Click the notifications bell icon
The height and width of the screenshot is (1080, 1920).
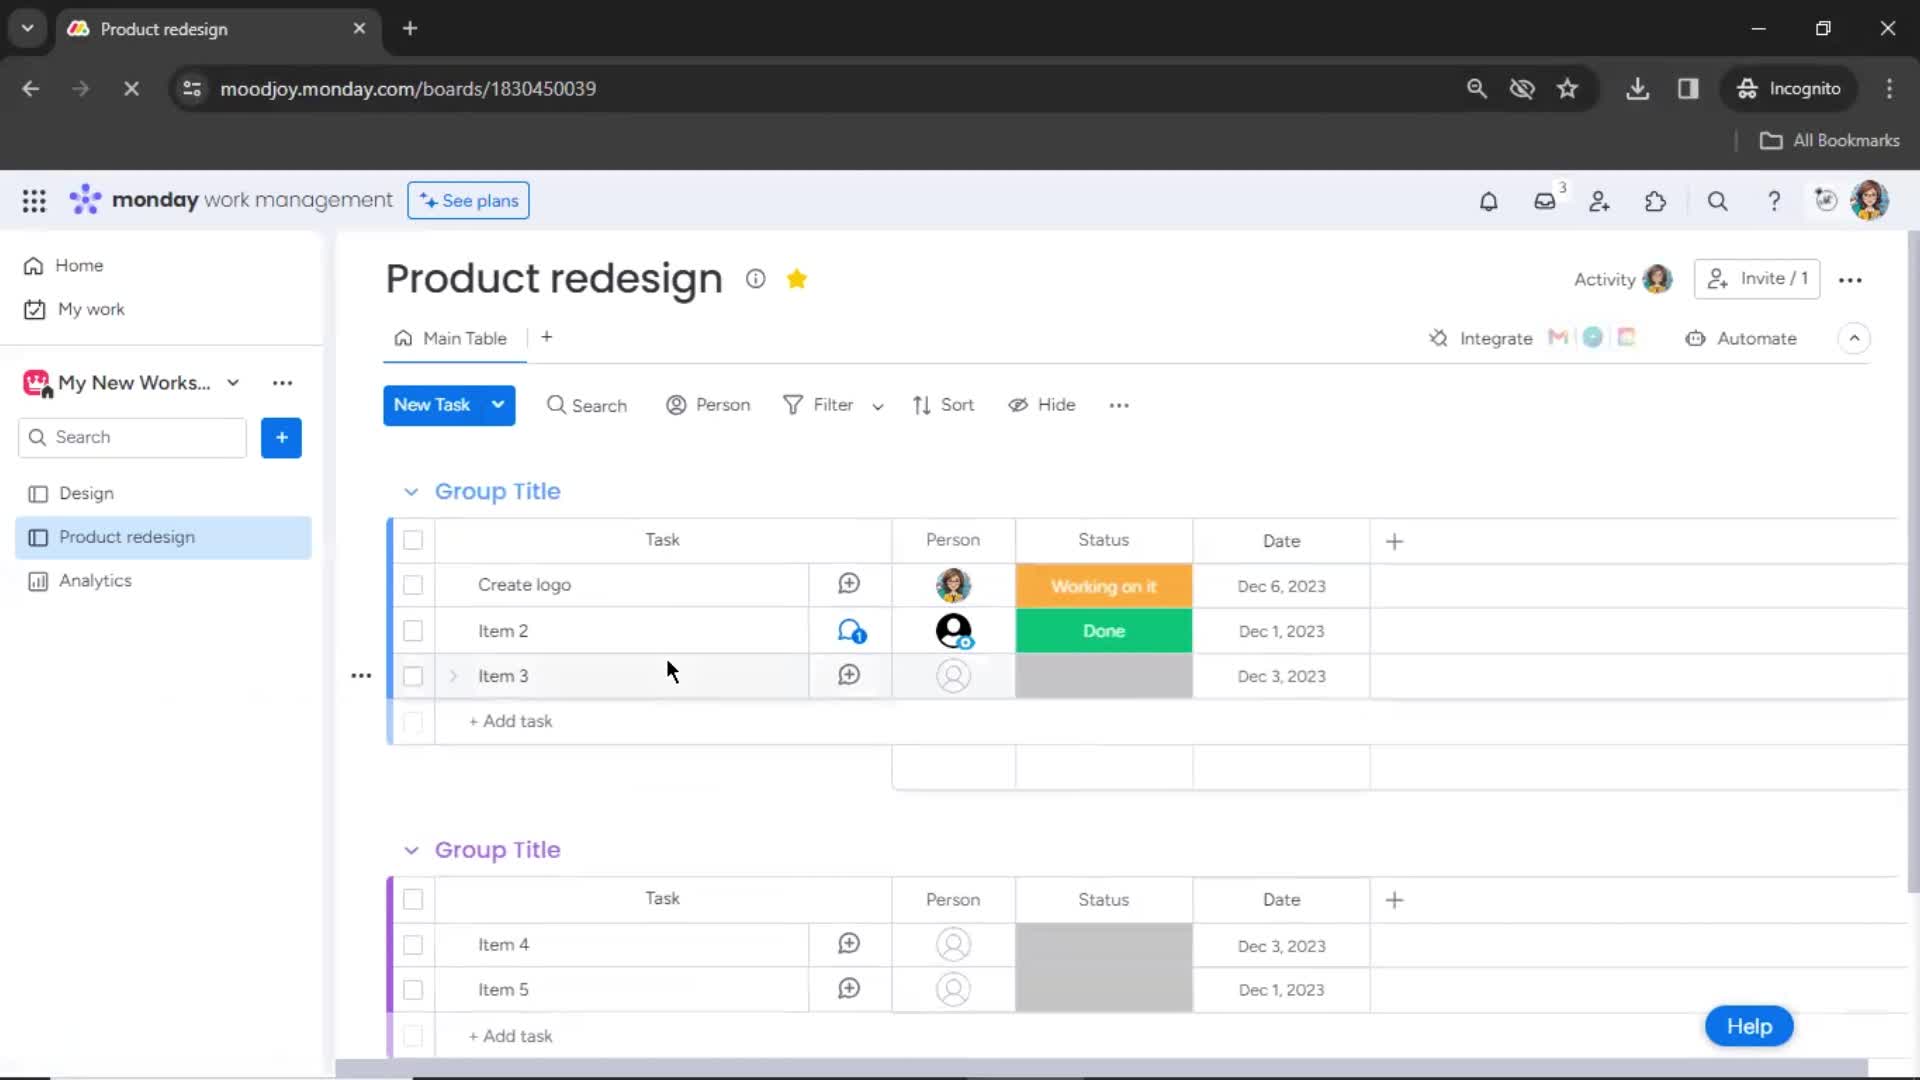[x=1489, y=200]
